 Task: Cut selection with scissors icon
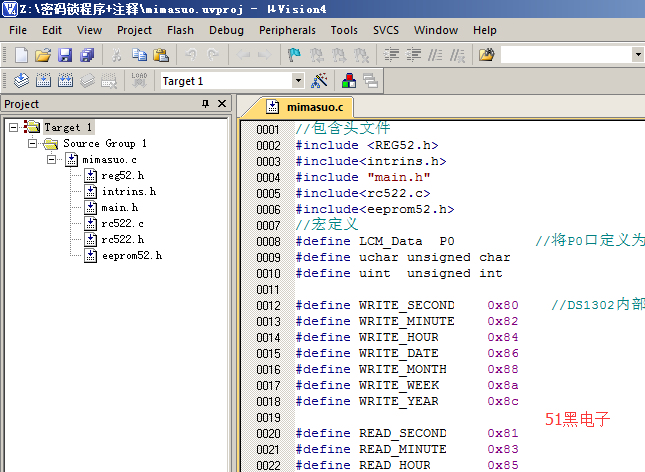pos(117,55)
